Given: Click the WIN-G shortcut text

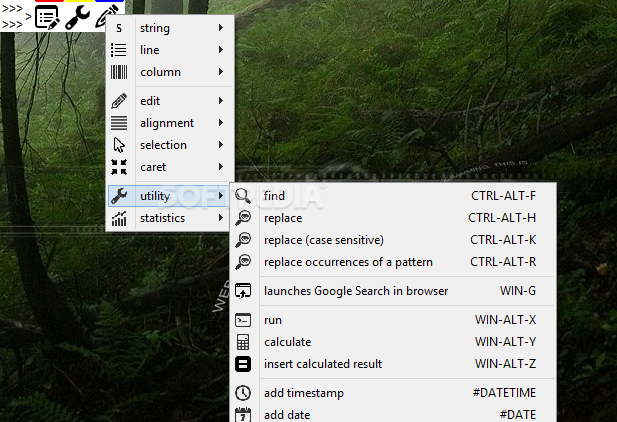Looking at the screenshot, I should tap(518, 291).
